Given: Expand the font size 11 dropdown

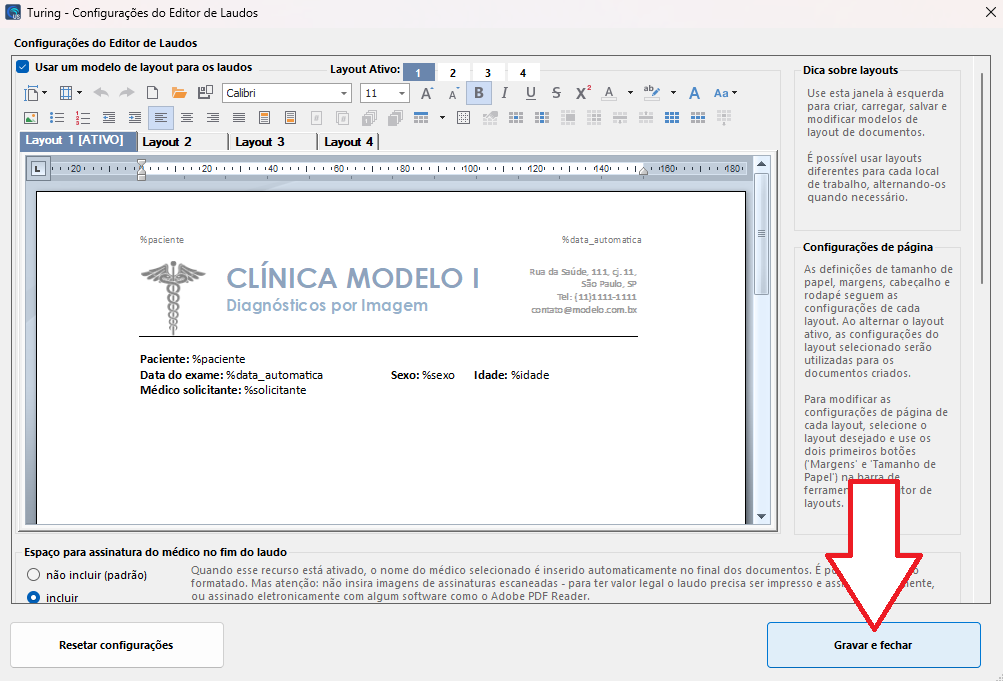Looking at the screenshot, I should coord(402,93).
